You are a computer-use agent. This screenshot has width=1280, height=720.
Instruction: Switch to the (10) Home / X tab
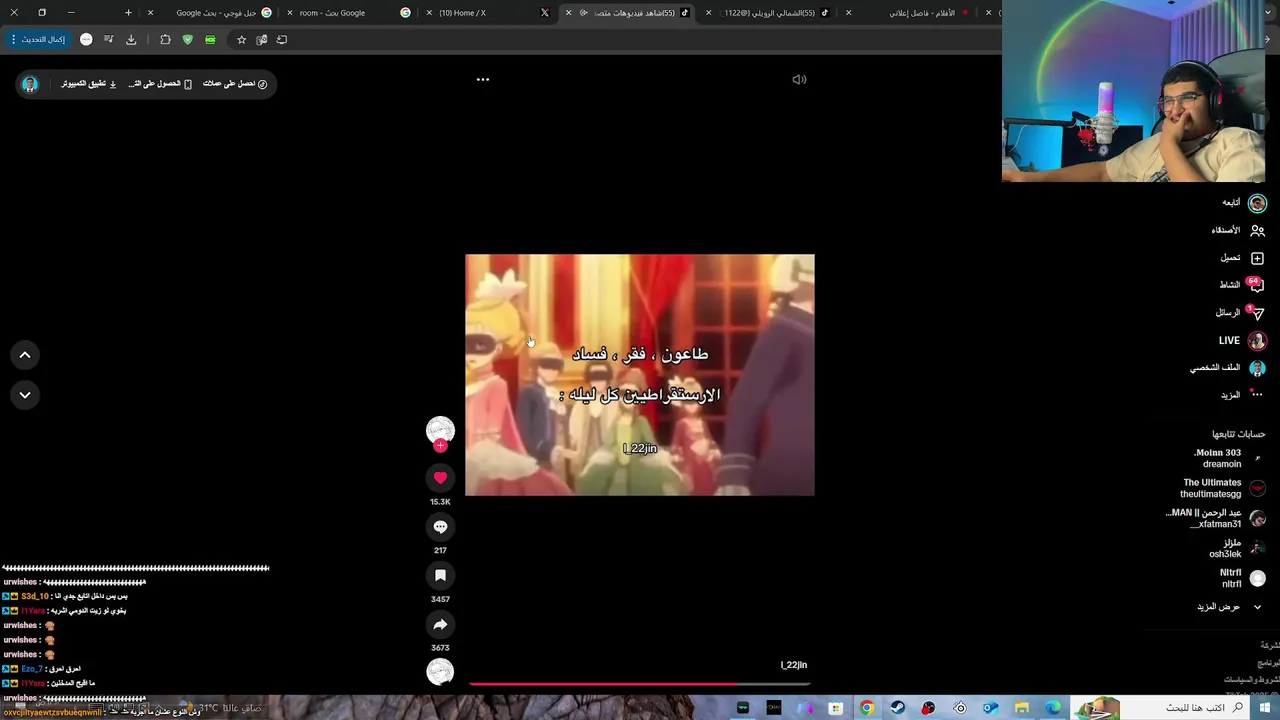[487, 13]
